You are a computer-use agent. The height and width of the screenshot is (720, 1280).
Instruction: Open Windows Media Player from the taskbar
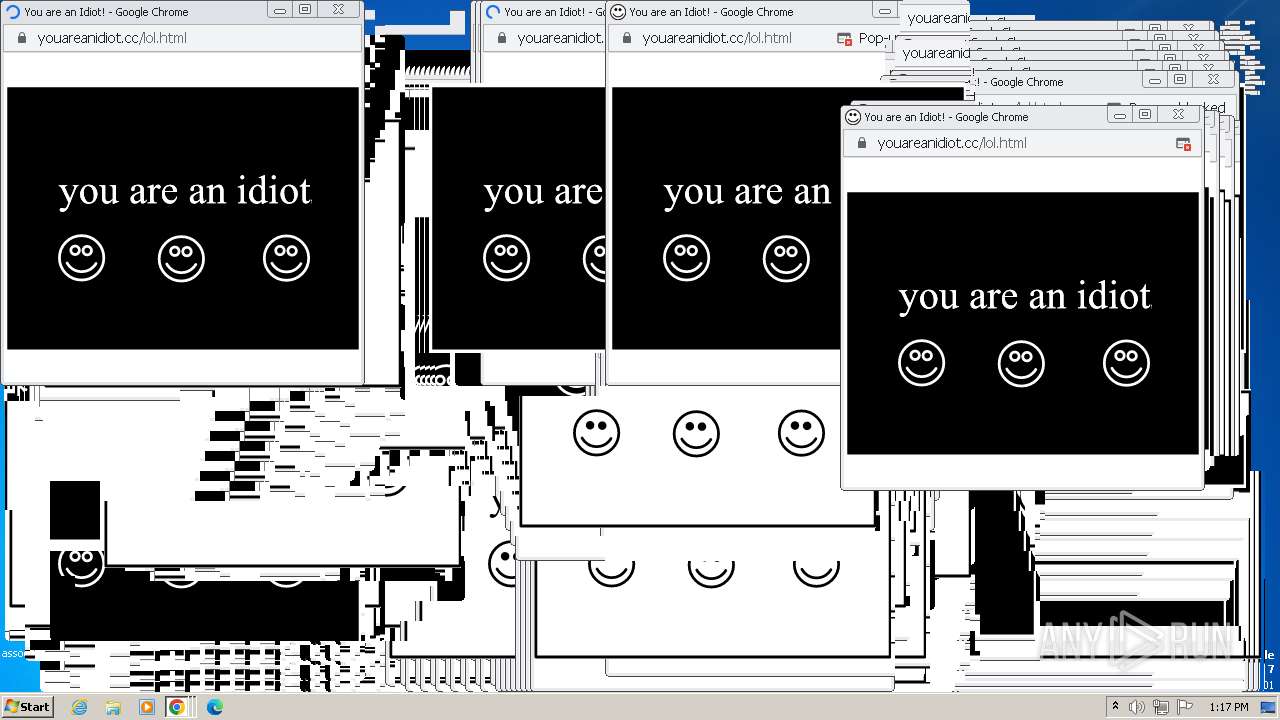[x=147, y=707]
